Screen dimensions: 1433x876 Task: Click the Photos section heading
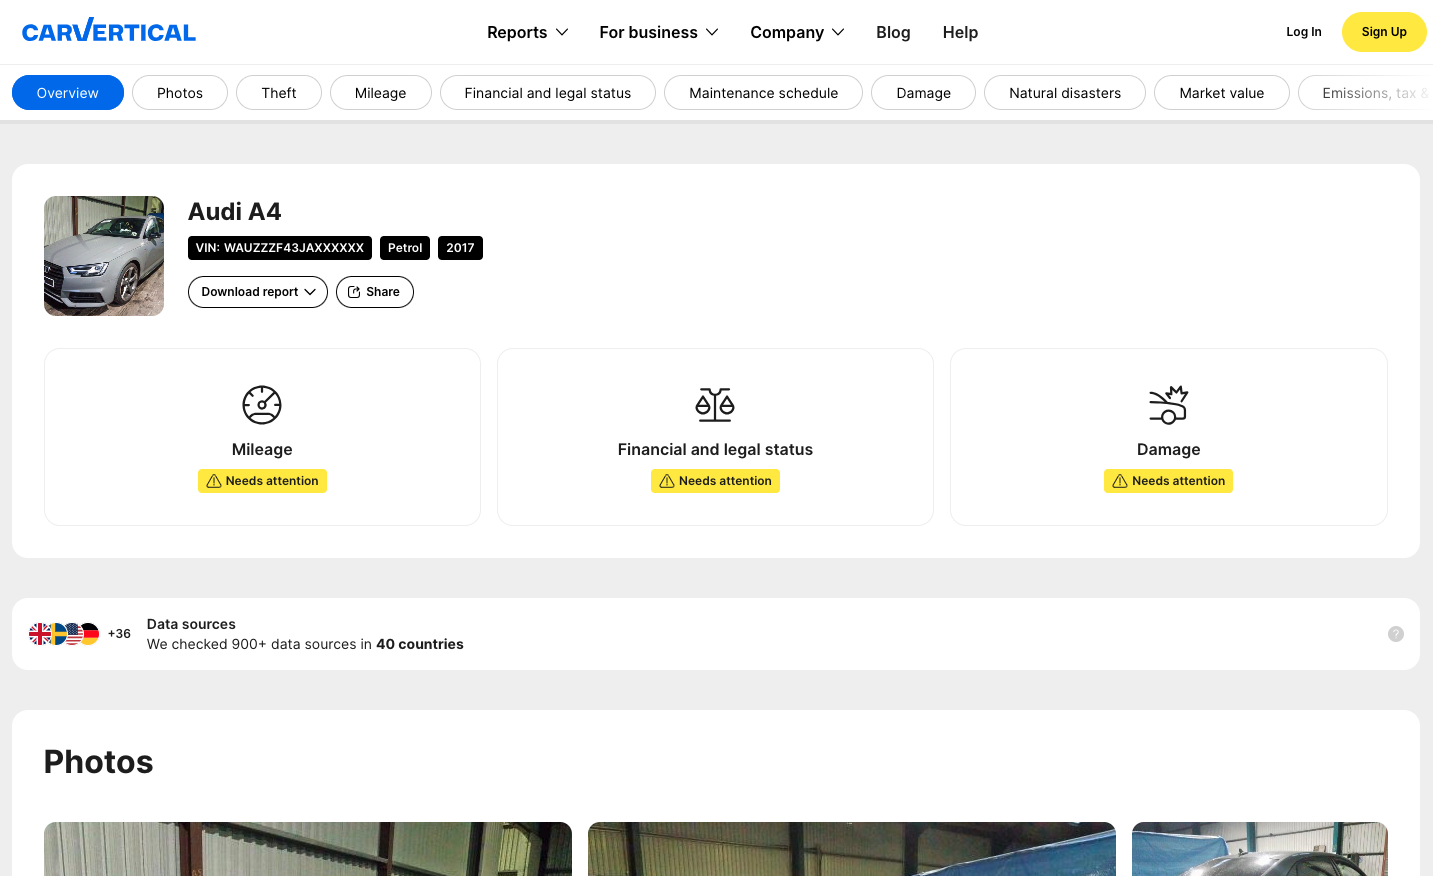[99, 762]
